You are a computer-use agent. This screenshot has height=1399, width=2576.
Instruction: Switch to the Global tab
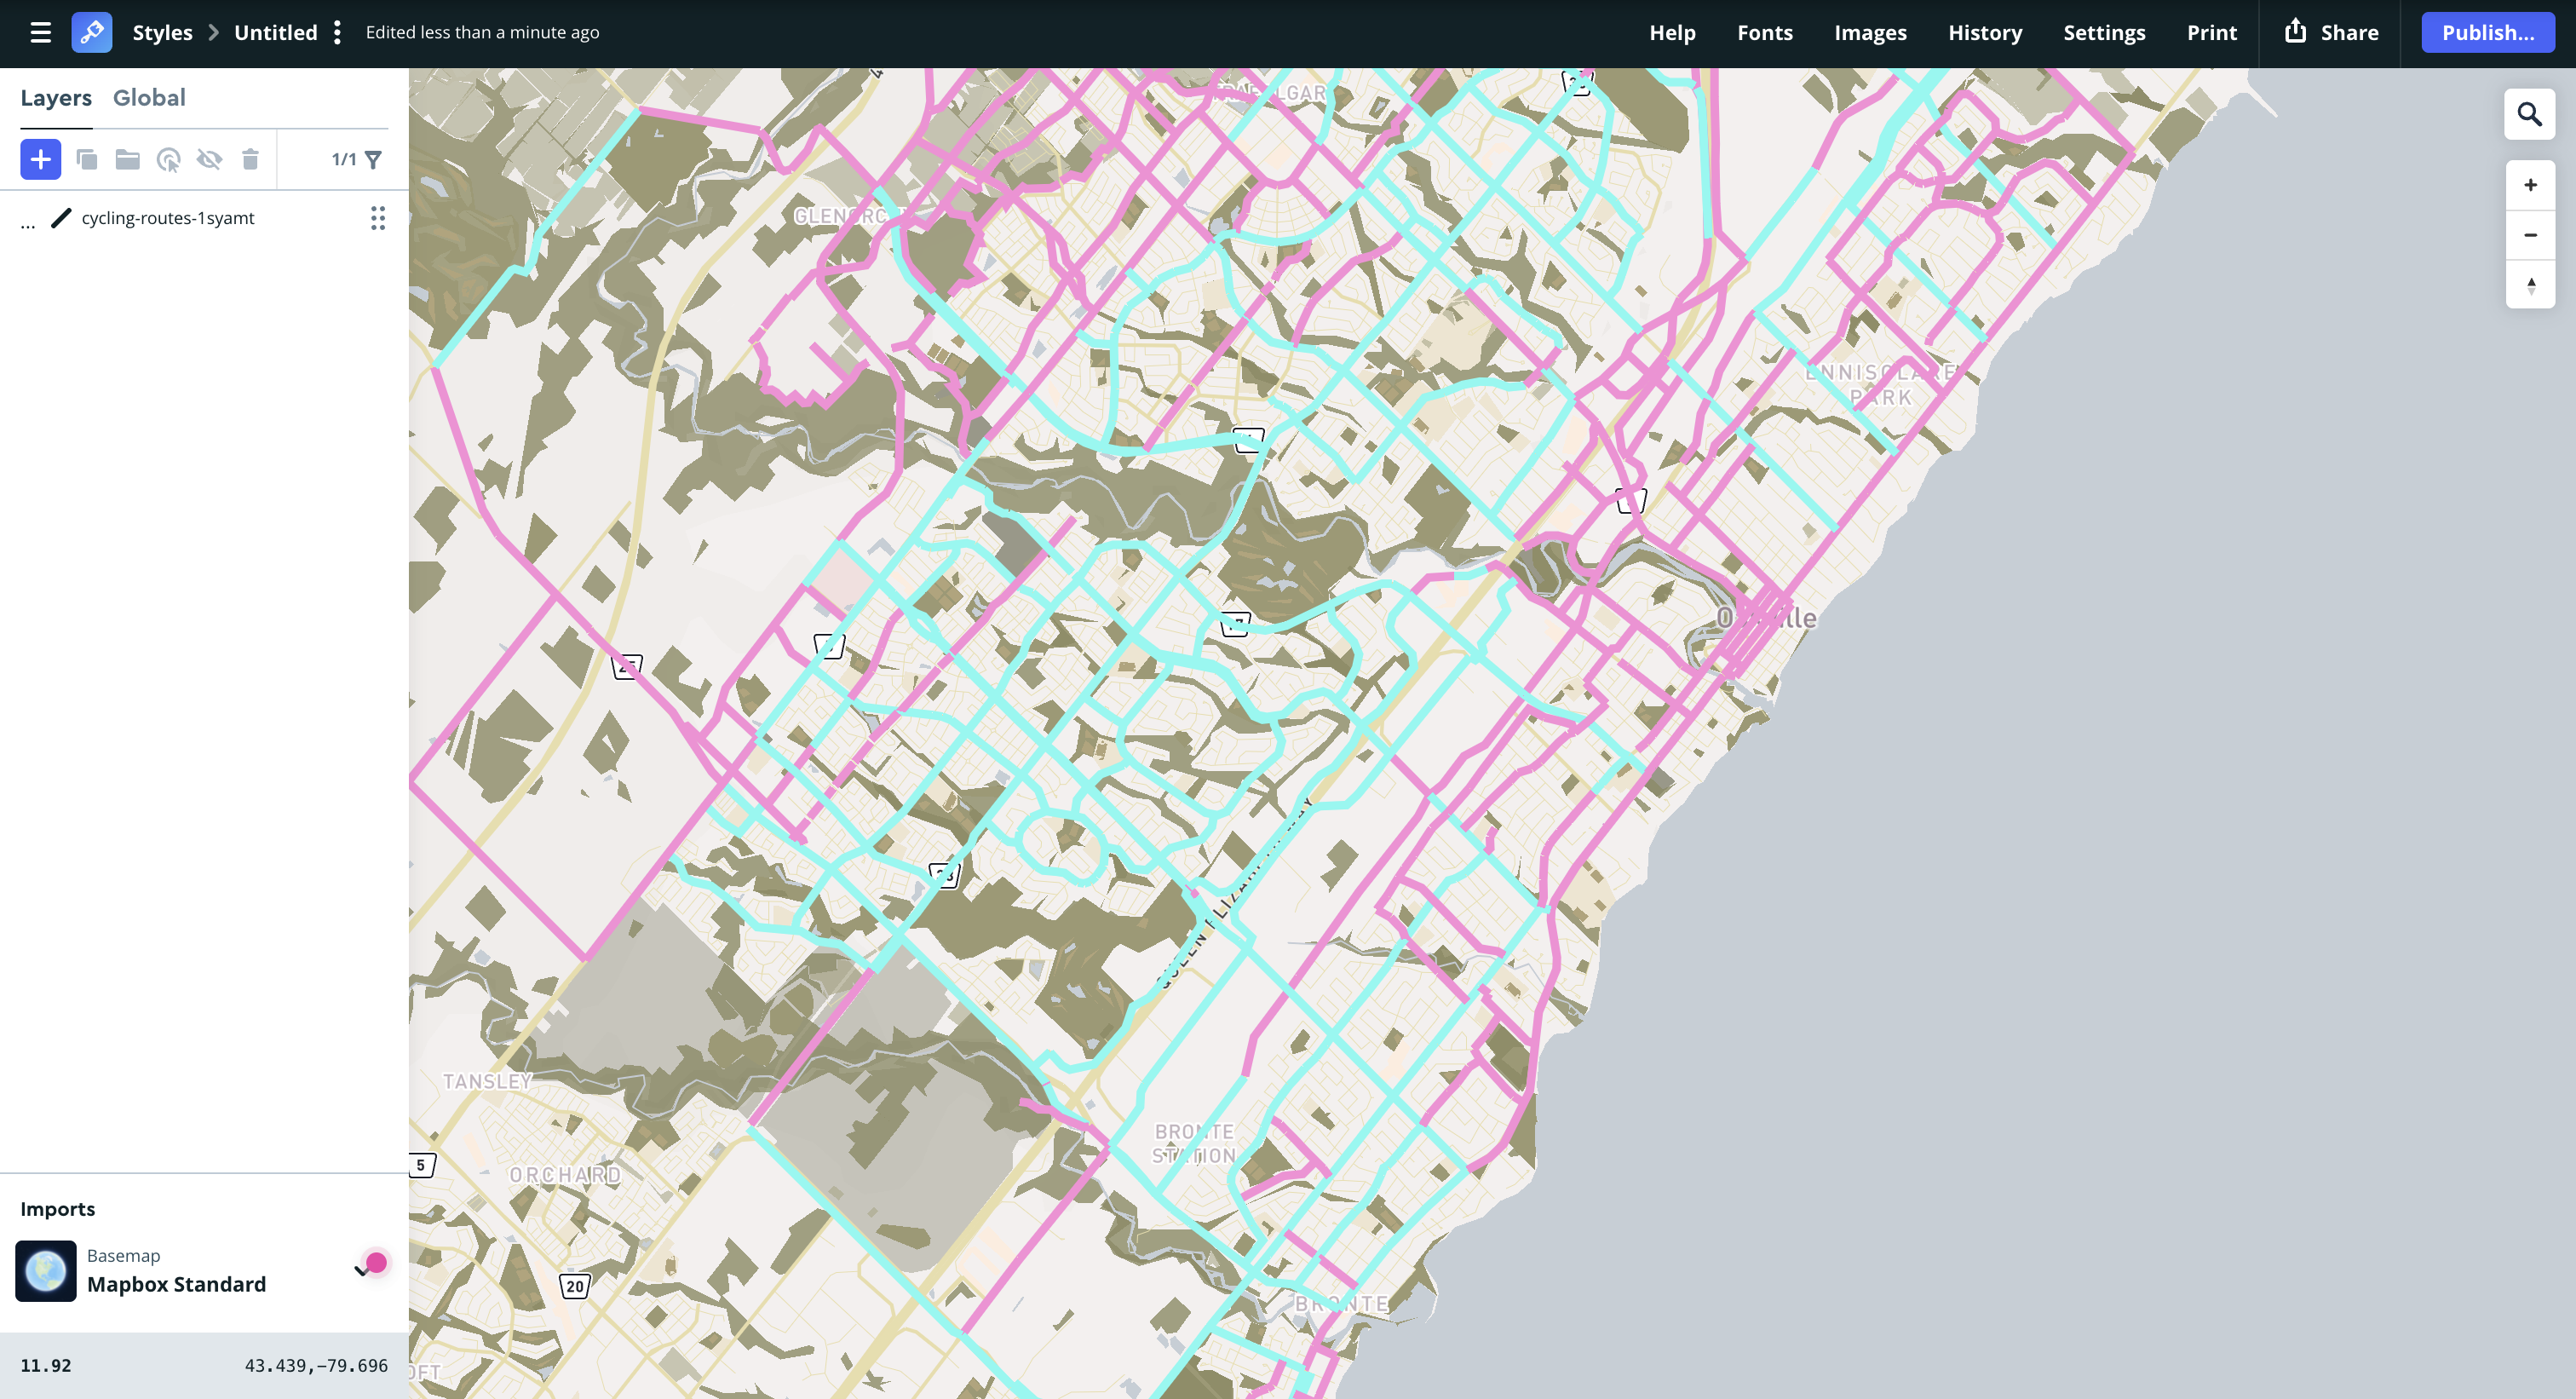150,97
